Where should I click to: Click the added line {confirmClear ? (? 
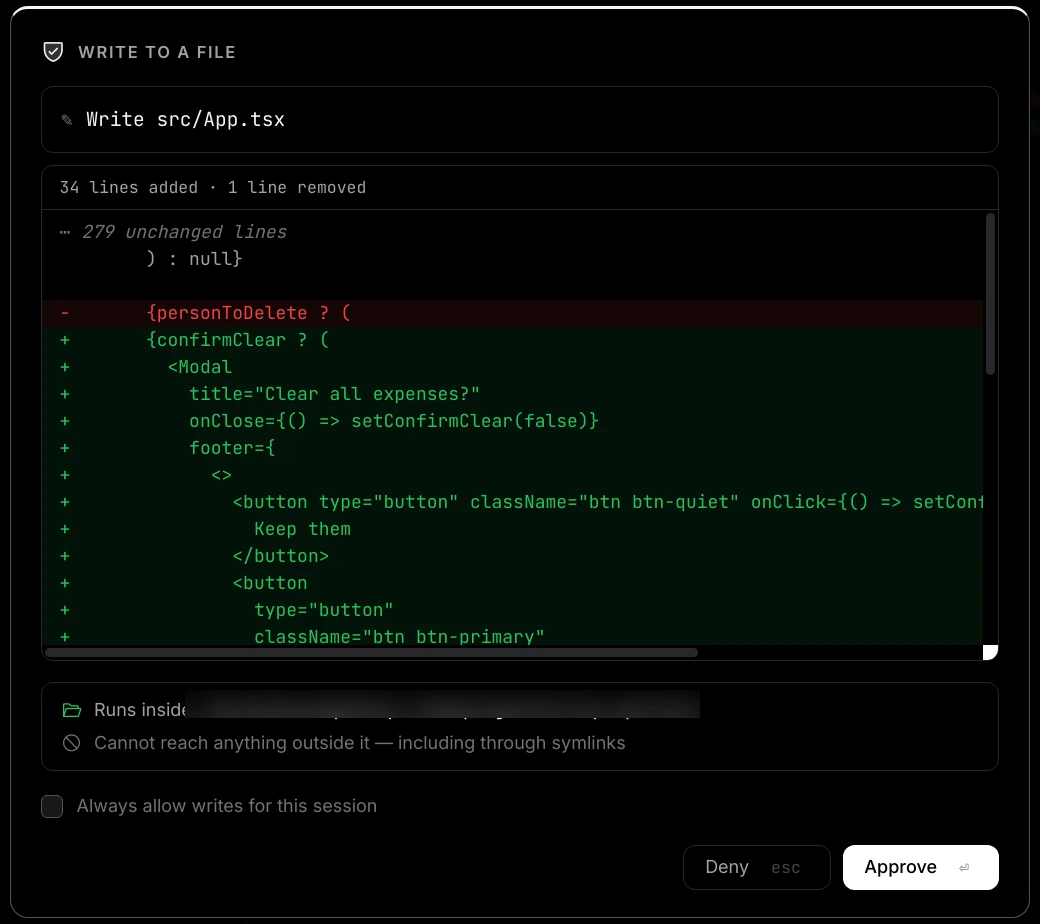point(513,340)
